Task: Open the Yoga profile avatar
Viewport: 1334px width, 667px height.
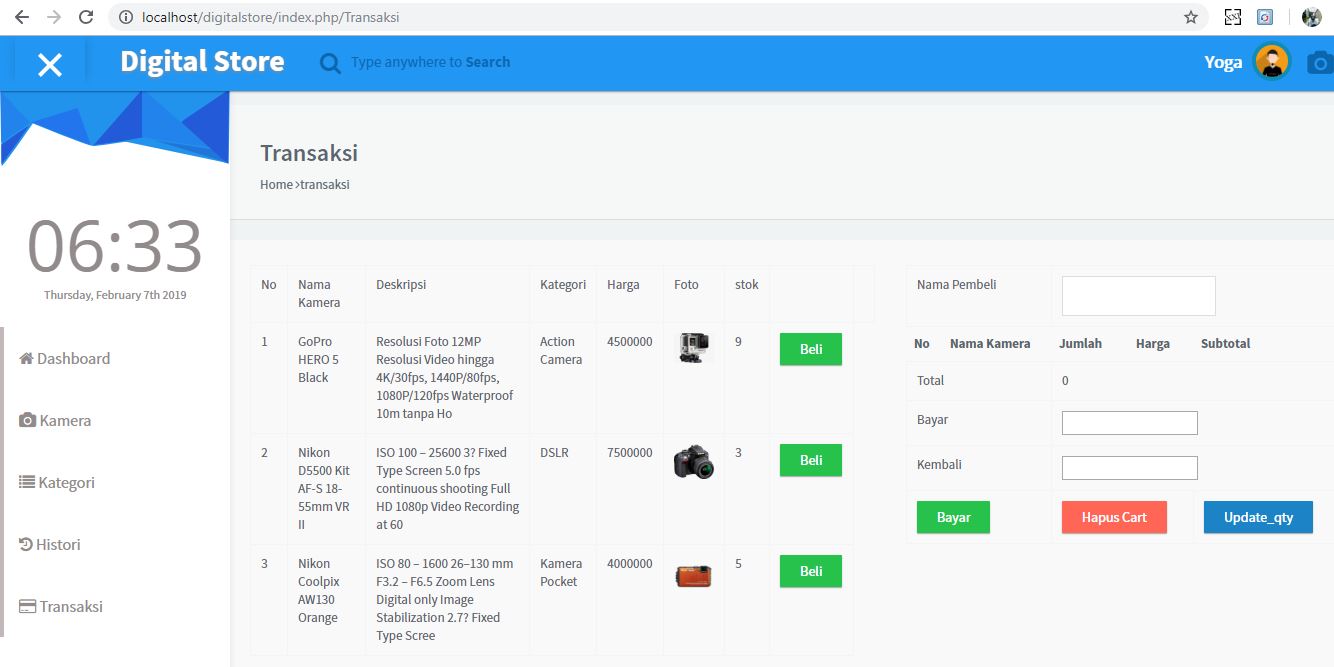Action: tap(1272, 62)
